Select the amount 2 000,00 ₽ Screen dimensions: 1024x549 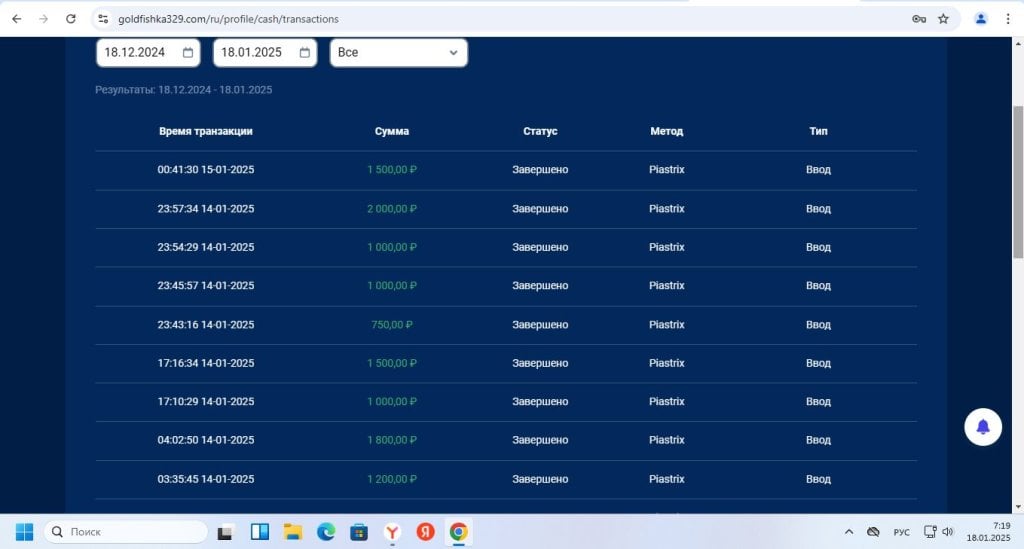point(392,209)
